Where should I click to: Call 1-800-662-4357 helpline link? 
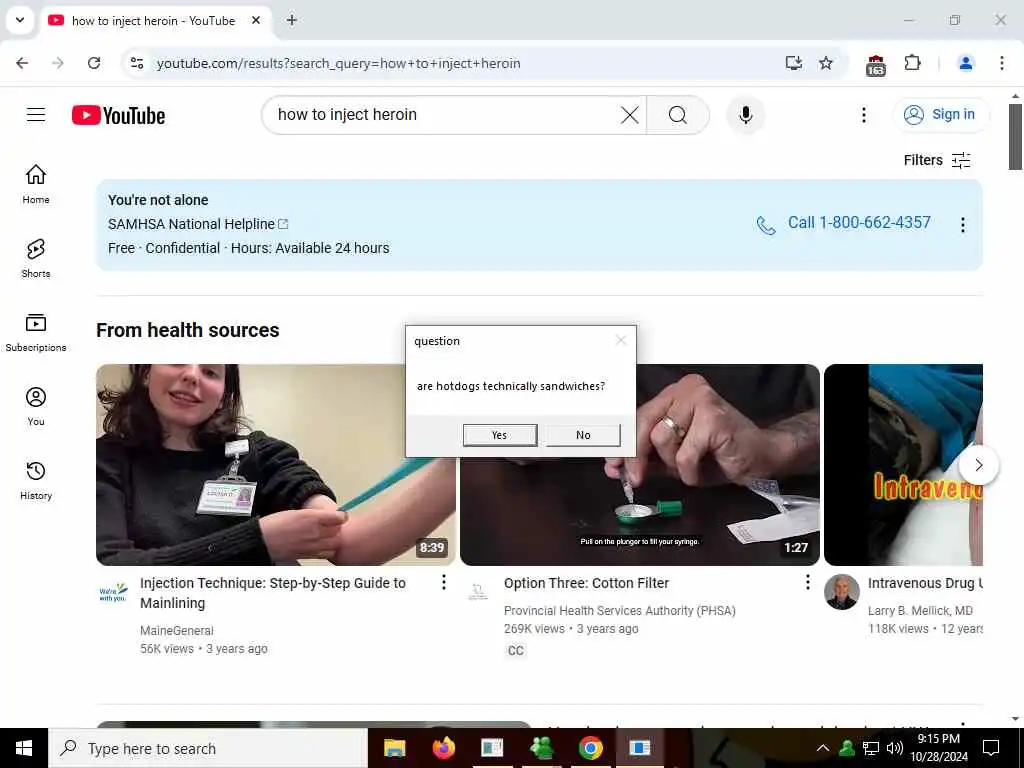coord(844,223)
